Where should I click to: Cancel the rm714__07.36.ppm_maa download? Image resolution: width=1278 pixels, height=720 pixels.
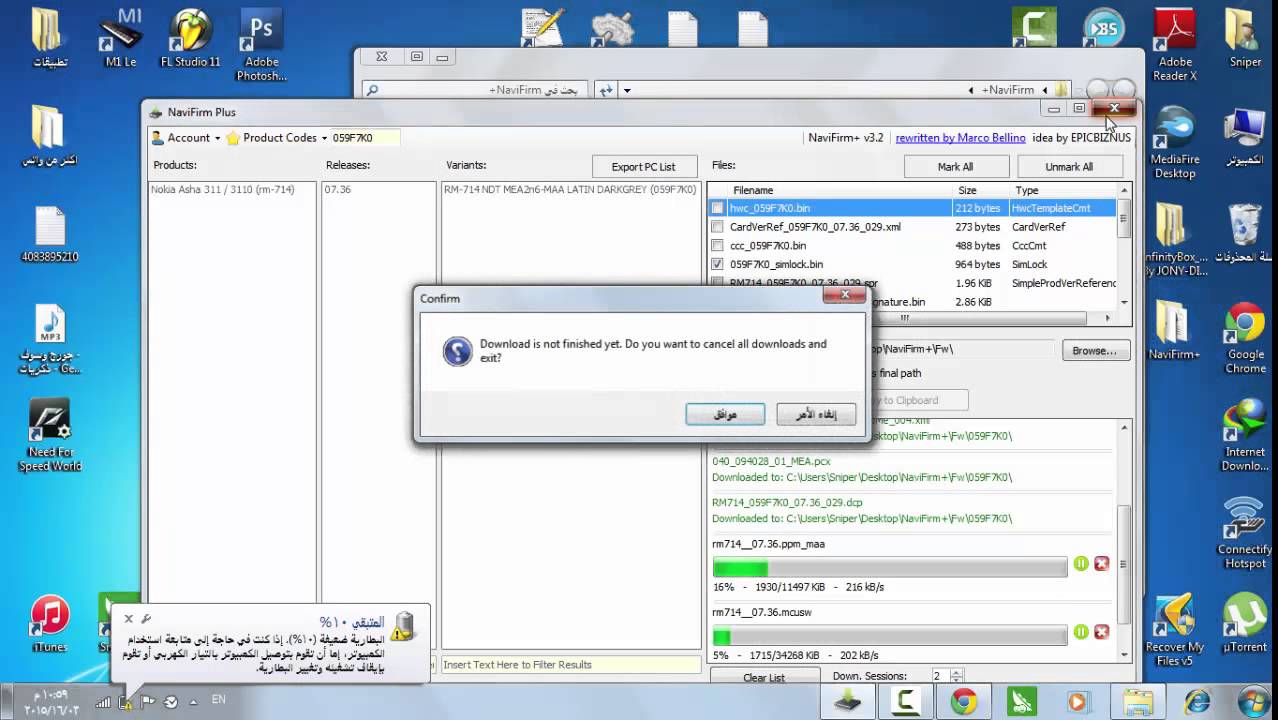click(1101, 564)
